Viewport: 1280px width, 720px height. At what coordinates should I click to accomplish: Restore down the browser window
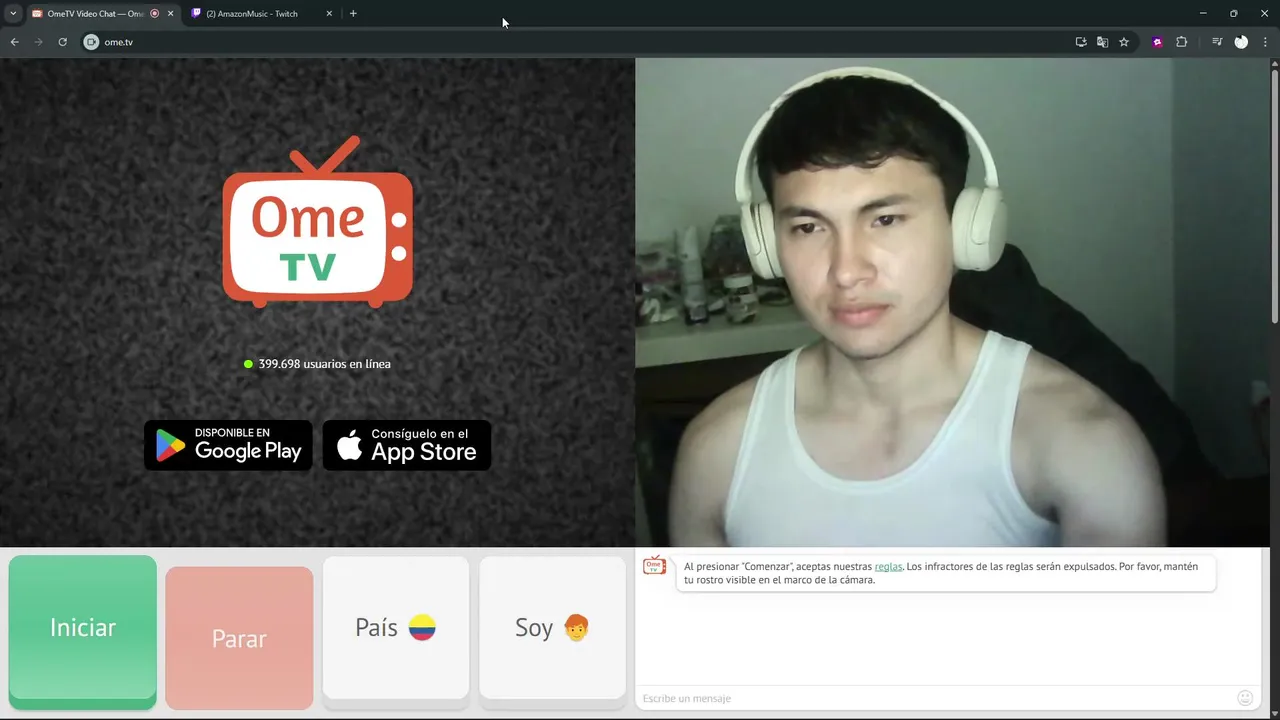coord(1233,13)
